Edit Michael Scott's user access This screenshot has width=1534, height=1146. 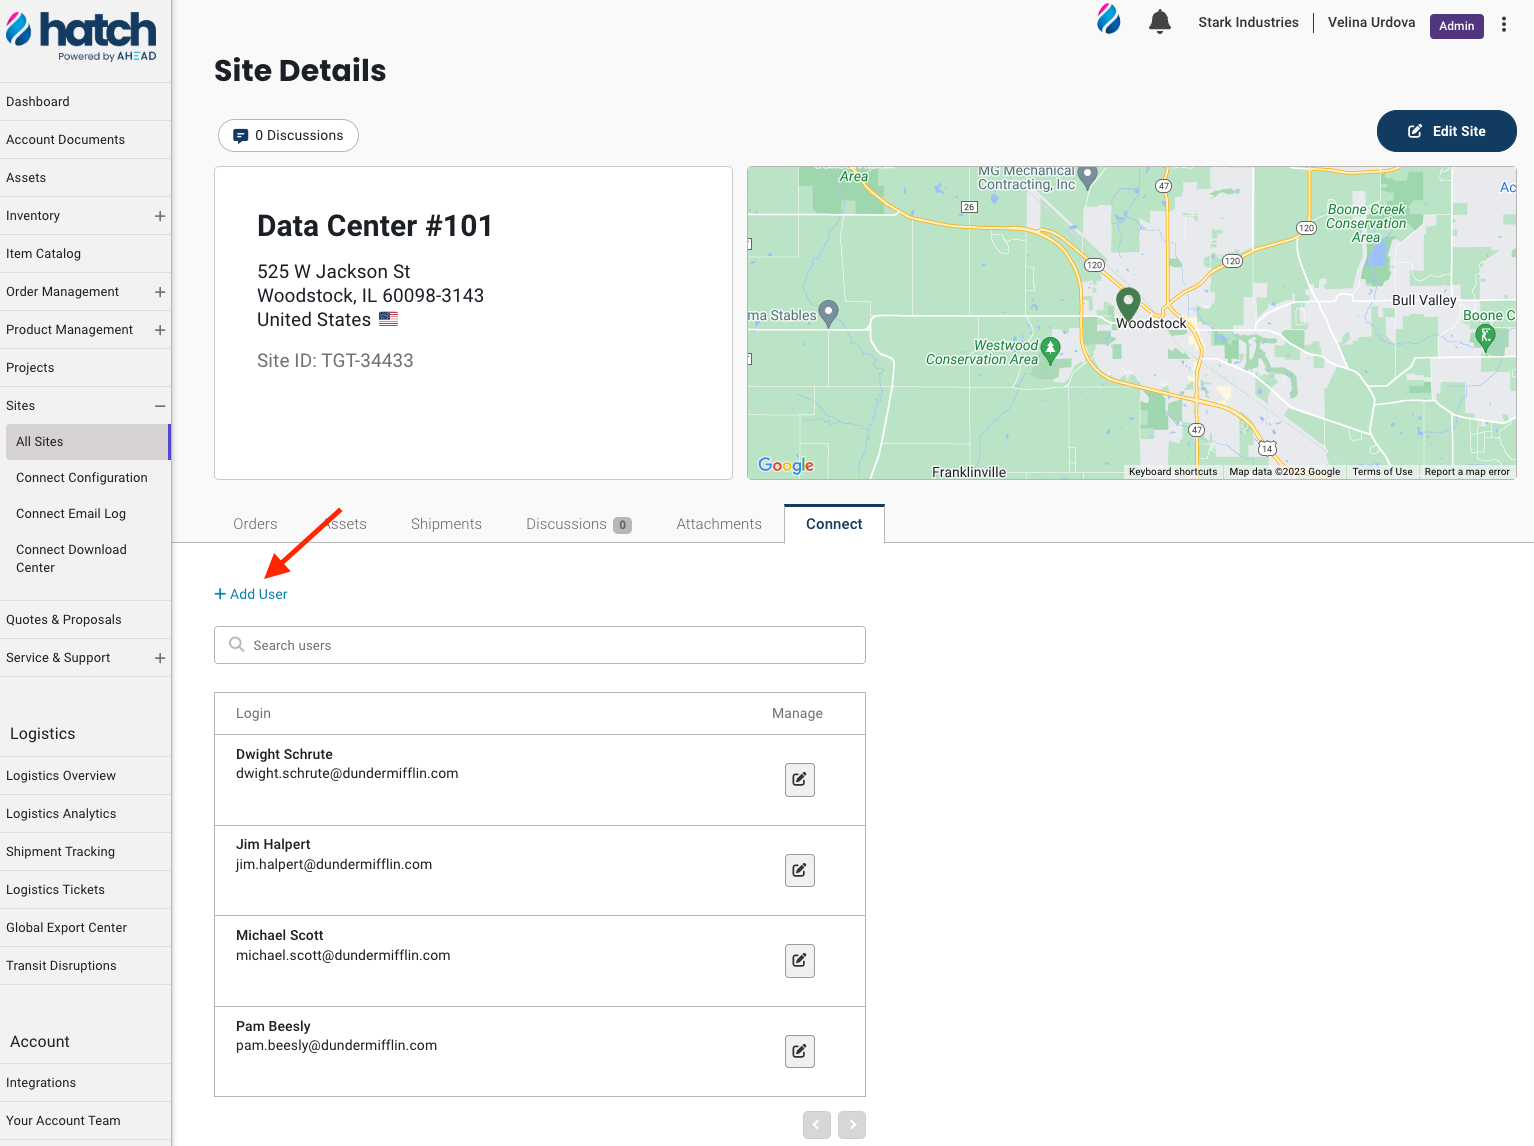(x=800, y=960)
